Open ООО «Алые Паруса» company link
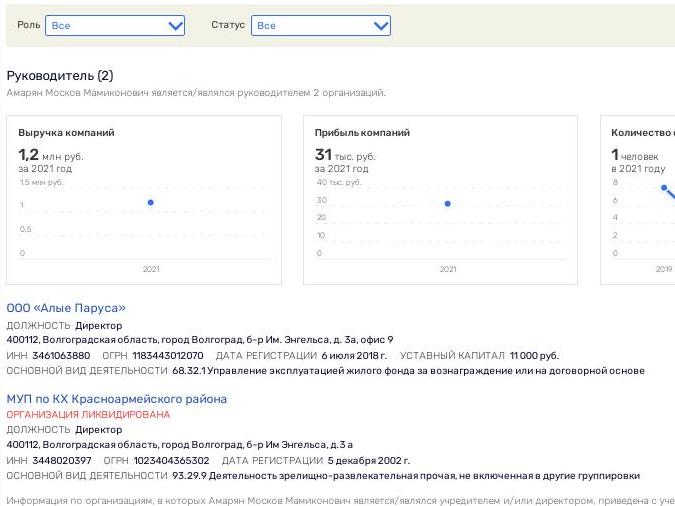This screenshot has height=506, width=675. tap(66, 308)
